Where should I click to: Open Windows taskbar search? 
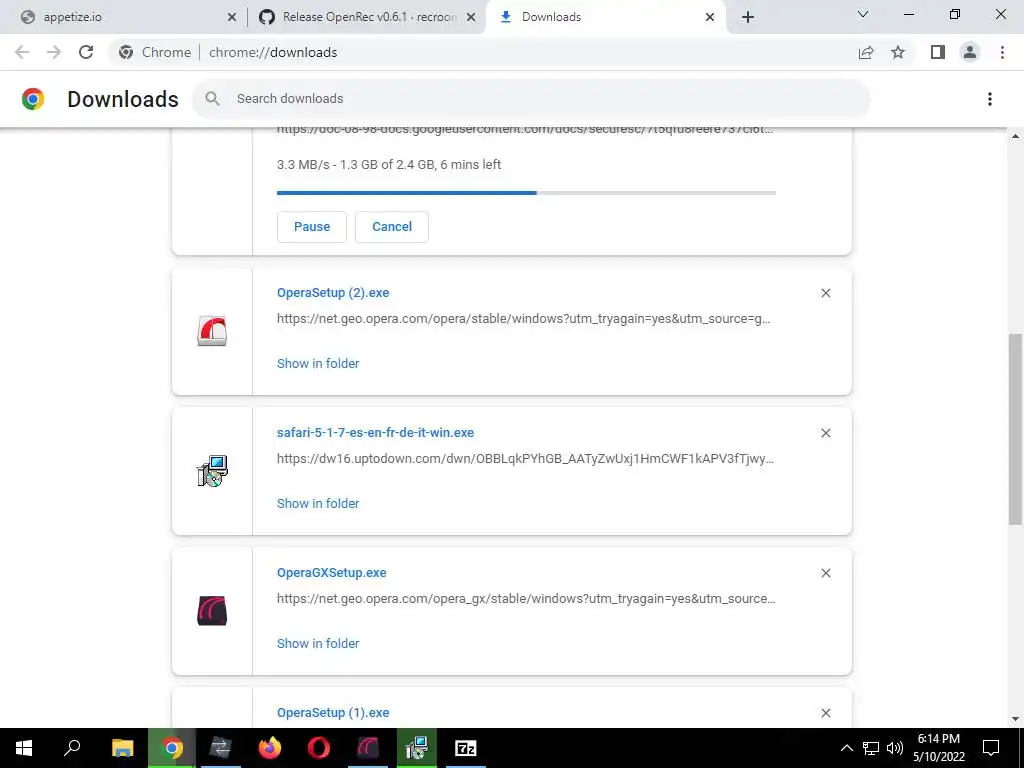click(x=72, y=748)
